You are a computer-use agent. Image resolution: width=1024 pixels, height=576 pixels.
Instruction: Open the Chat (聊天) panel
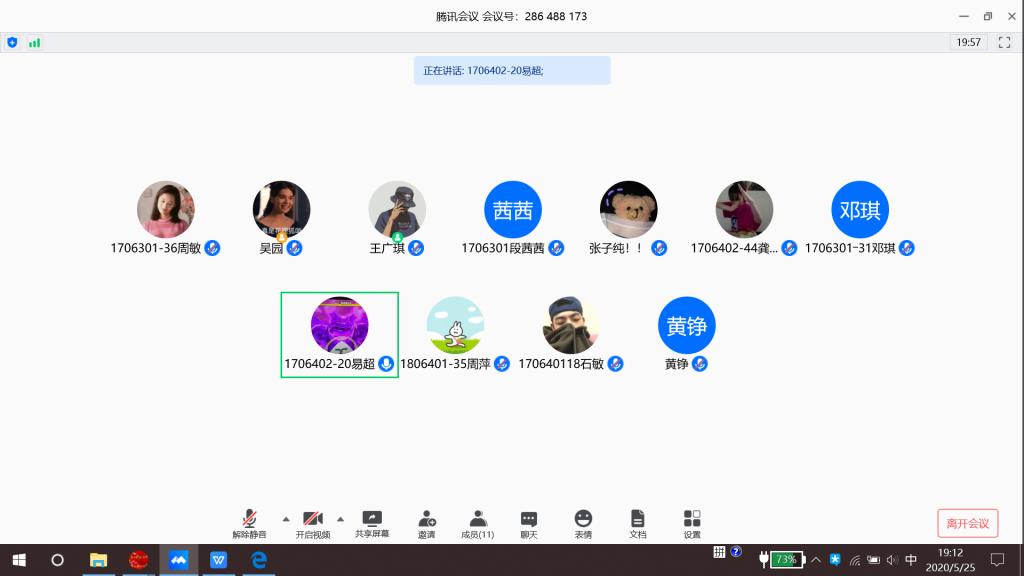pyautogui.click(x=529, y=523)
